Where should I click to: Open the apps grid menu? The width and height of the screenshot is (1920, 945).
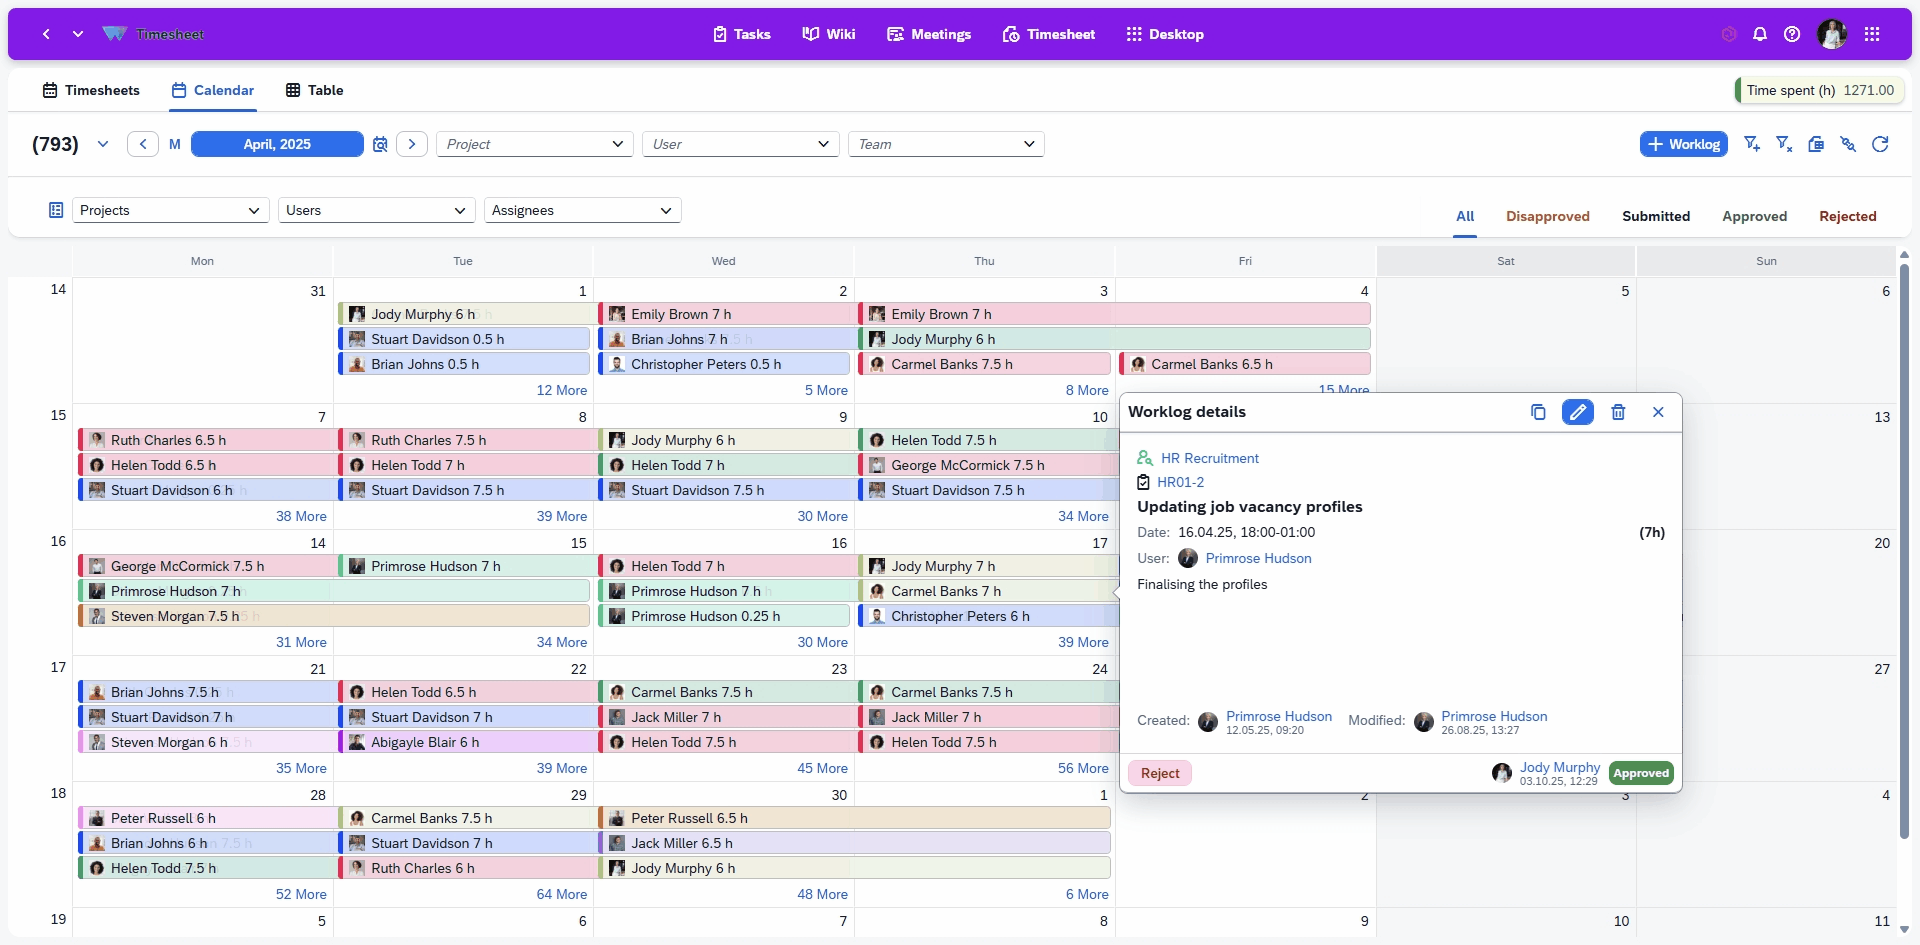coord(1872,34)
